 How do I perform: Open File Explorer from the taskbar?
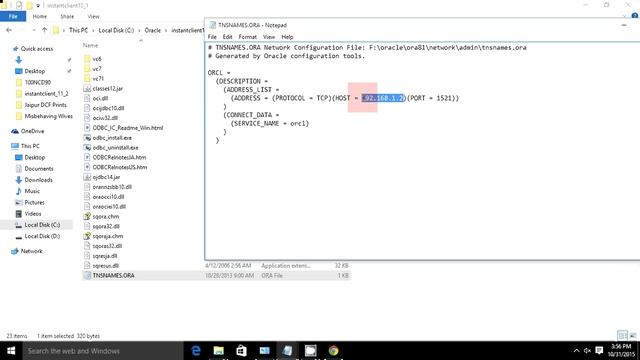[218, 351]
